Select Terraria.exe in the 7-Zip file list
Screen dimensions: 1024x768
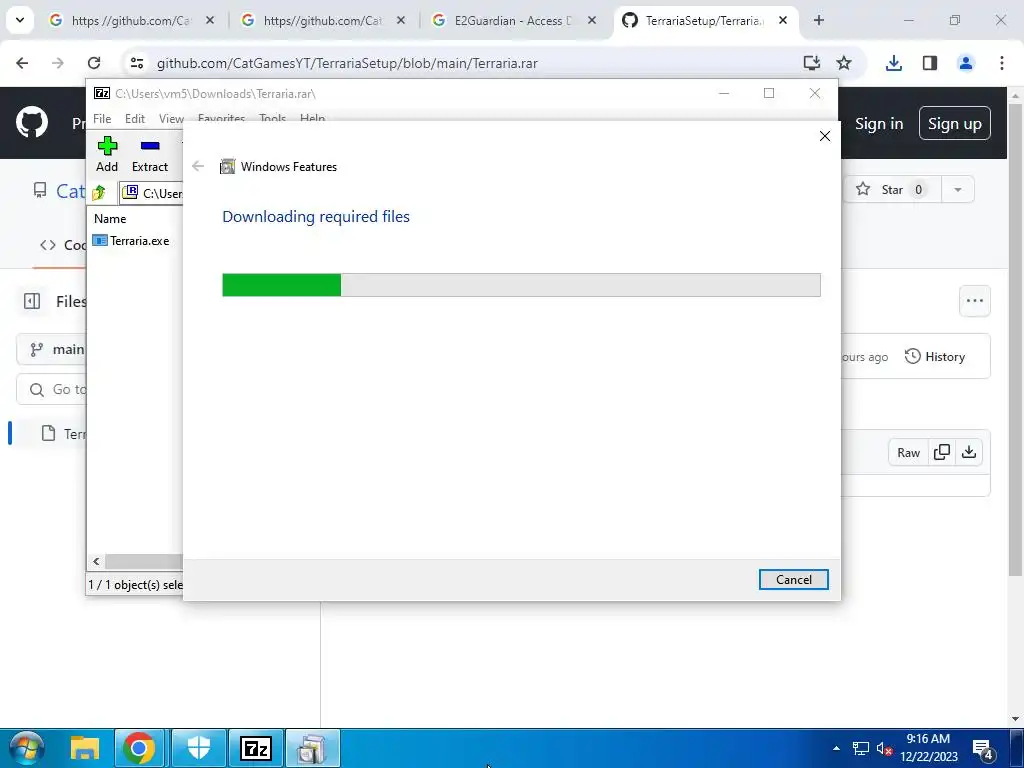[131, 240]
